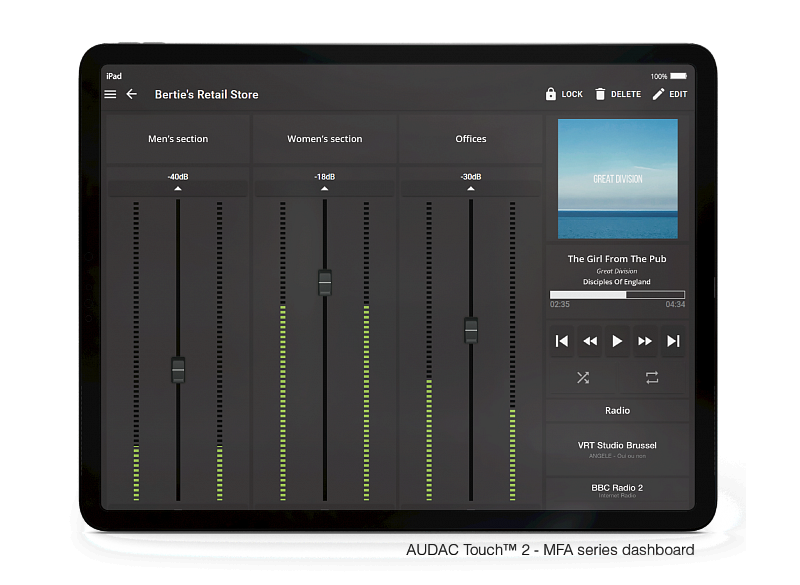Viewport: 800px width, 585px height.
Task: Skip to the previous track
Action: [562, 341]
